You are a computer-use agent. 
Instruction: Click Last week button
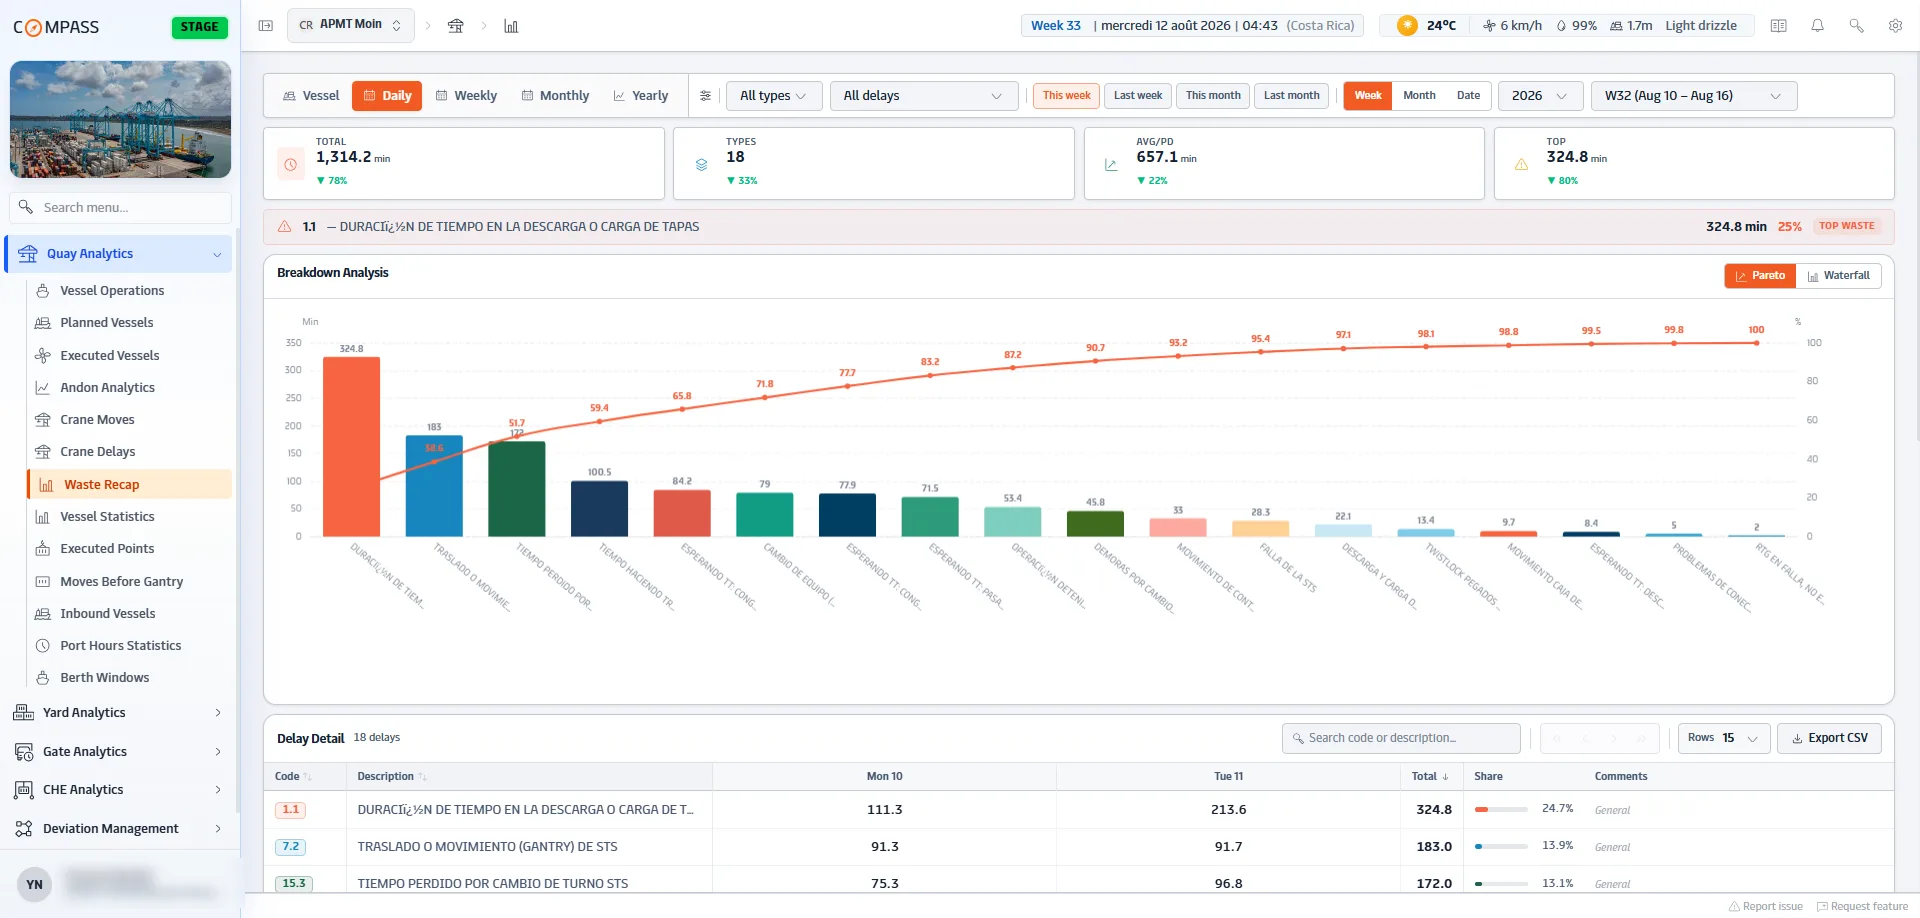1138,96
